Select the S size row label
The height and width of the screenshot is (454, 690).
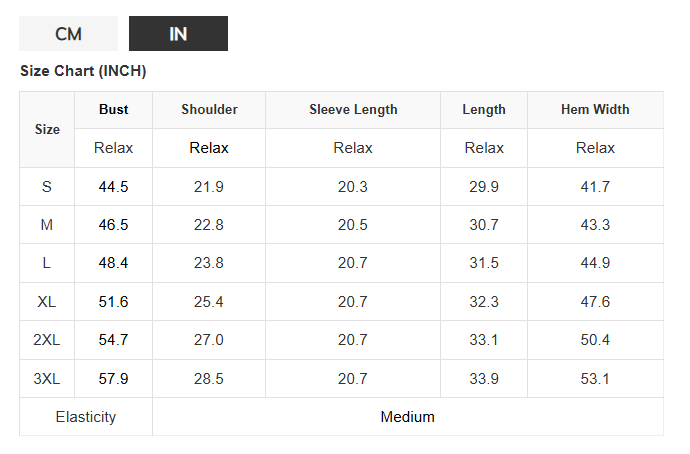(x=47, y=187)
